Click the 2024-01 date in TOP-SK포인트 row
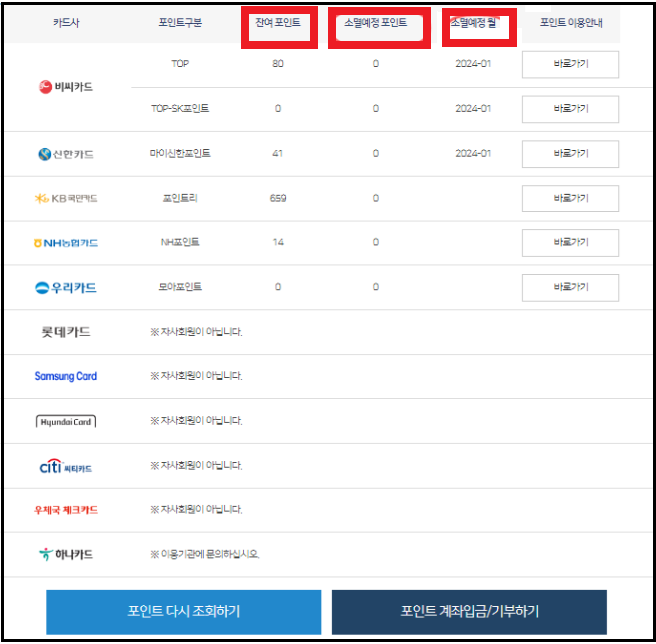 (x=473, y=108)
